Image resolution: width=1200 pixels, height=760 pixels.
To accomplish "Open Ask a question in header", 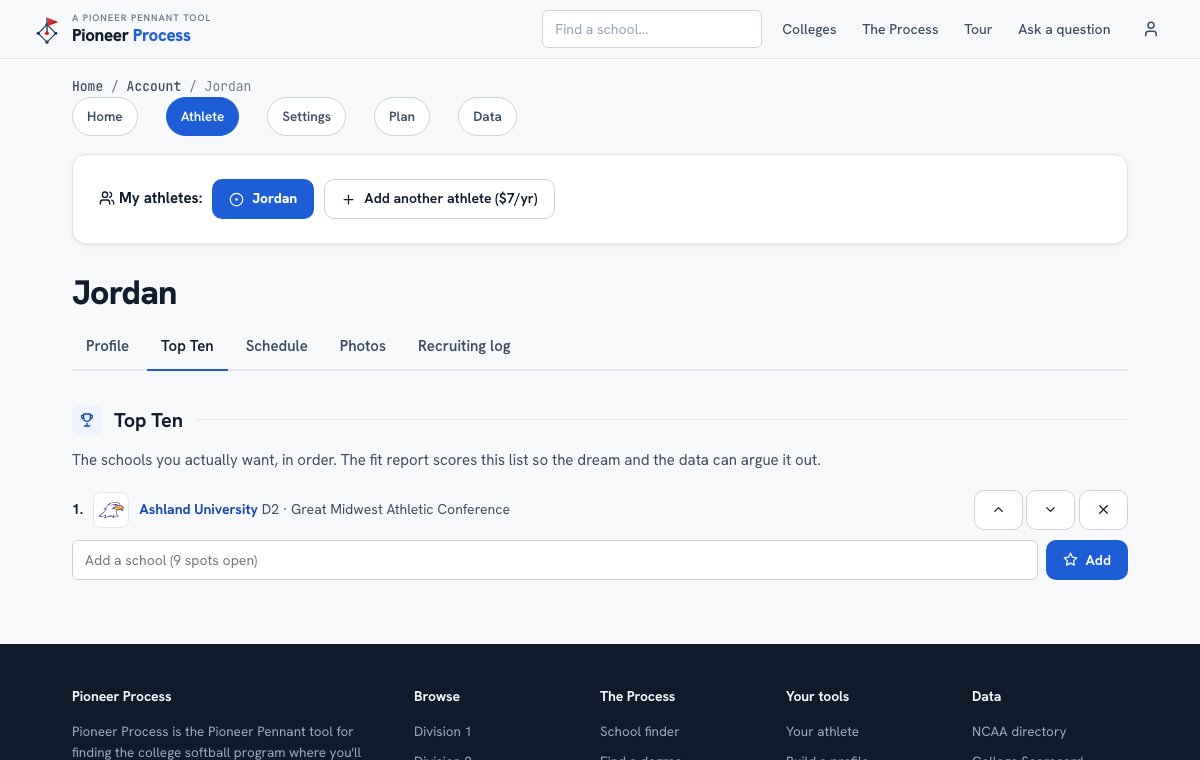I will (1064, 29).
